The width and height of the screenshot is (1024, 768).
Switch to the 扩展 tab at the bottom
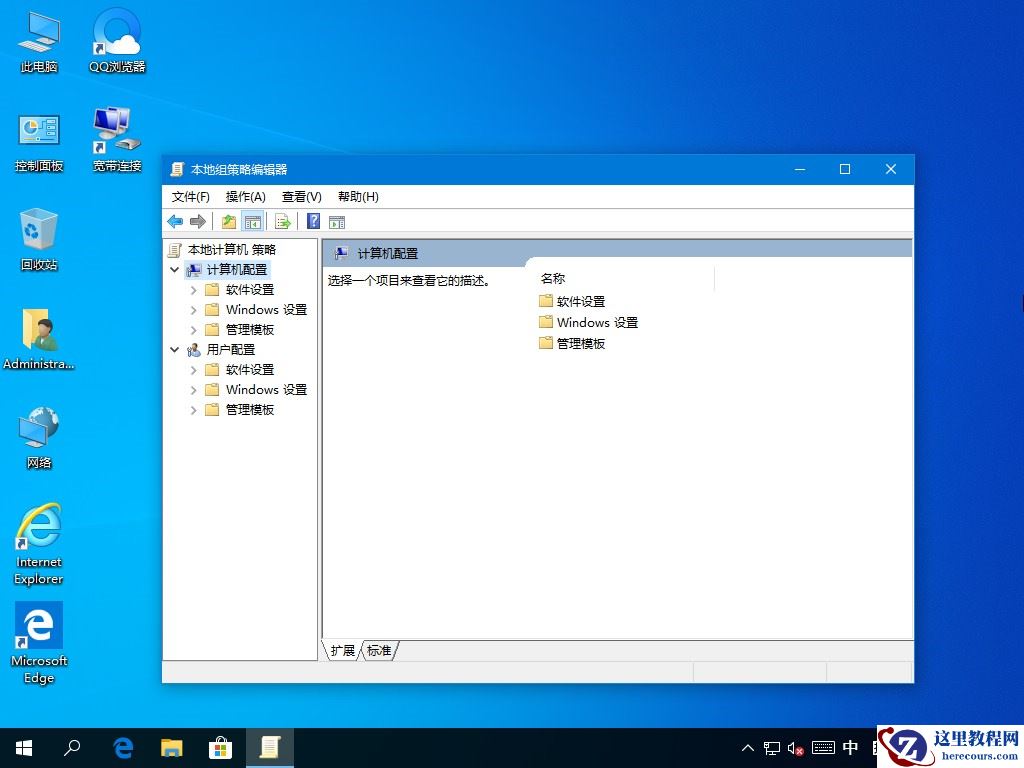[x=342, y=650]
